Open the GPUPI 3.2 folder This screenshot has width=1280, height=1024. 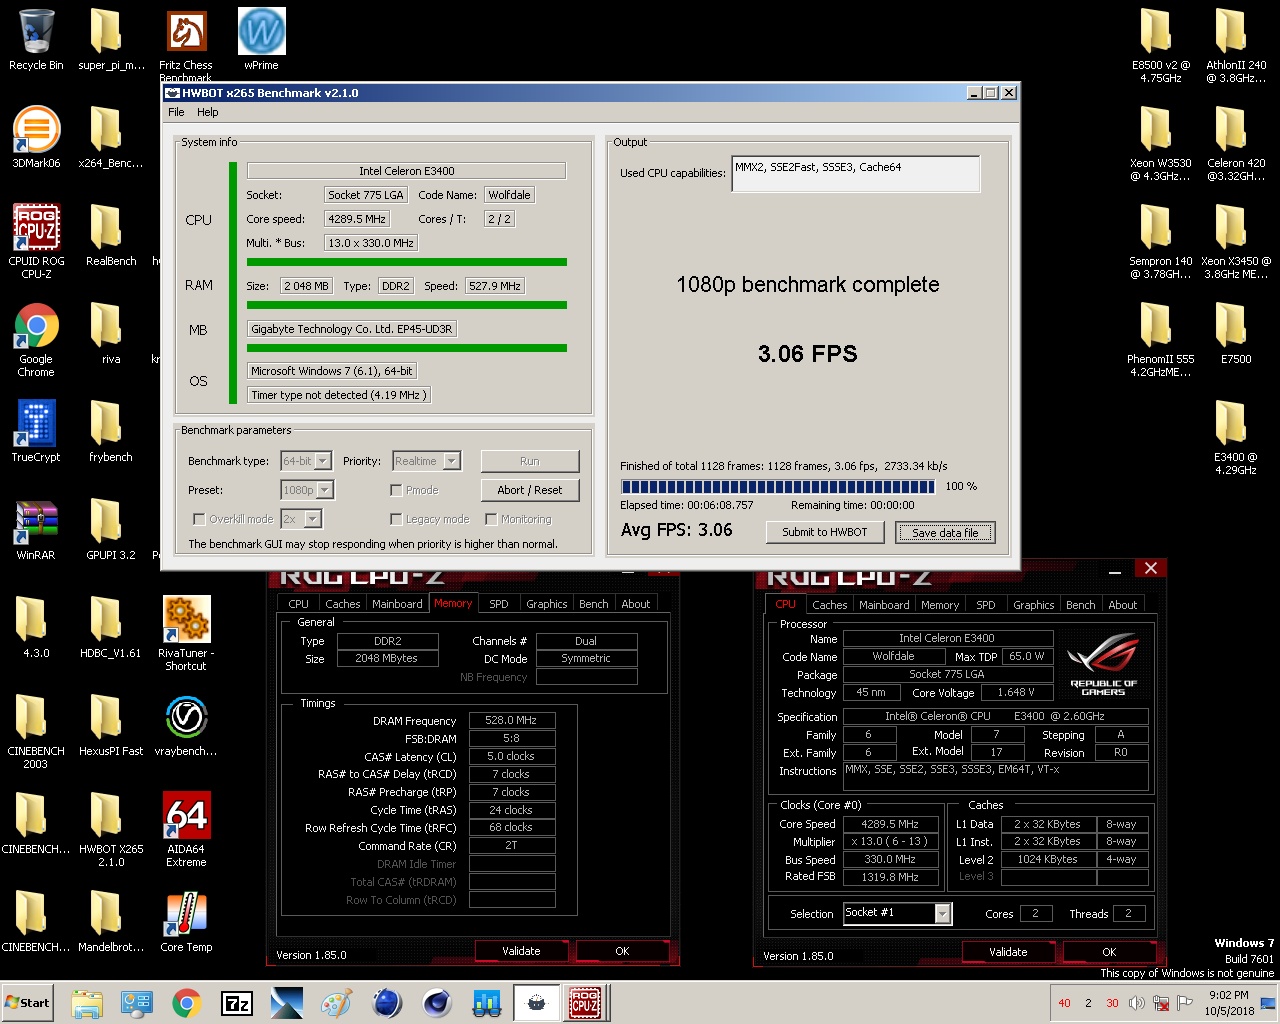[111, 530]
